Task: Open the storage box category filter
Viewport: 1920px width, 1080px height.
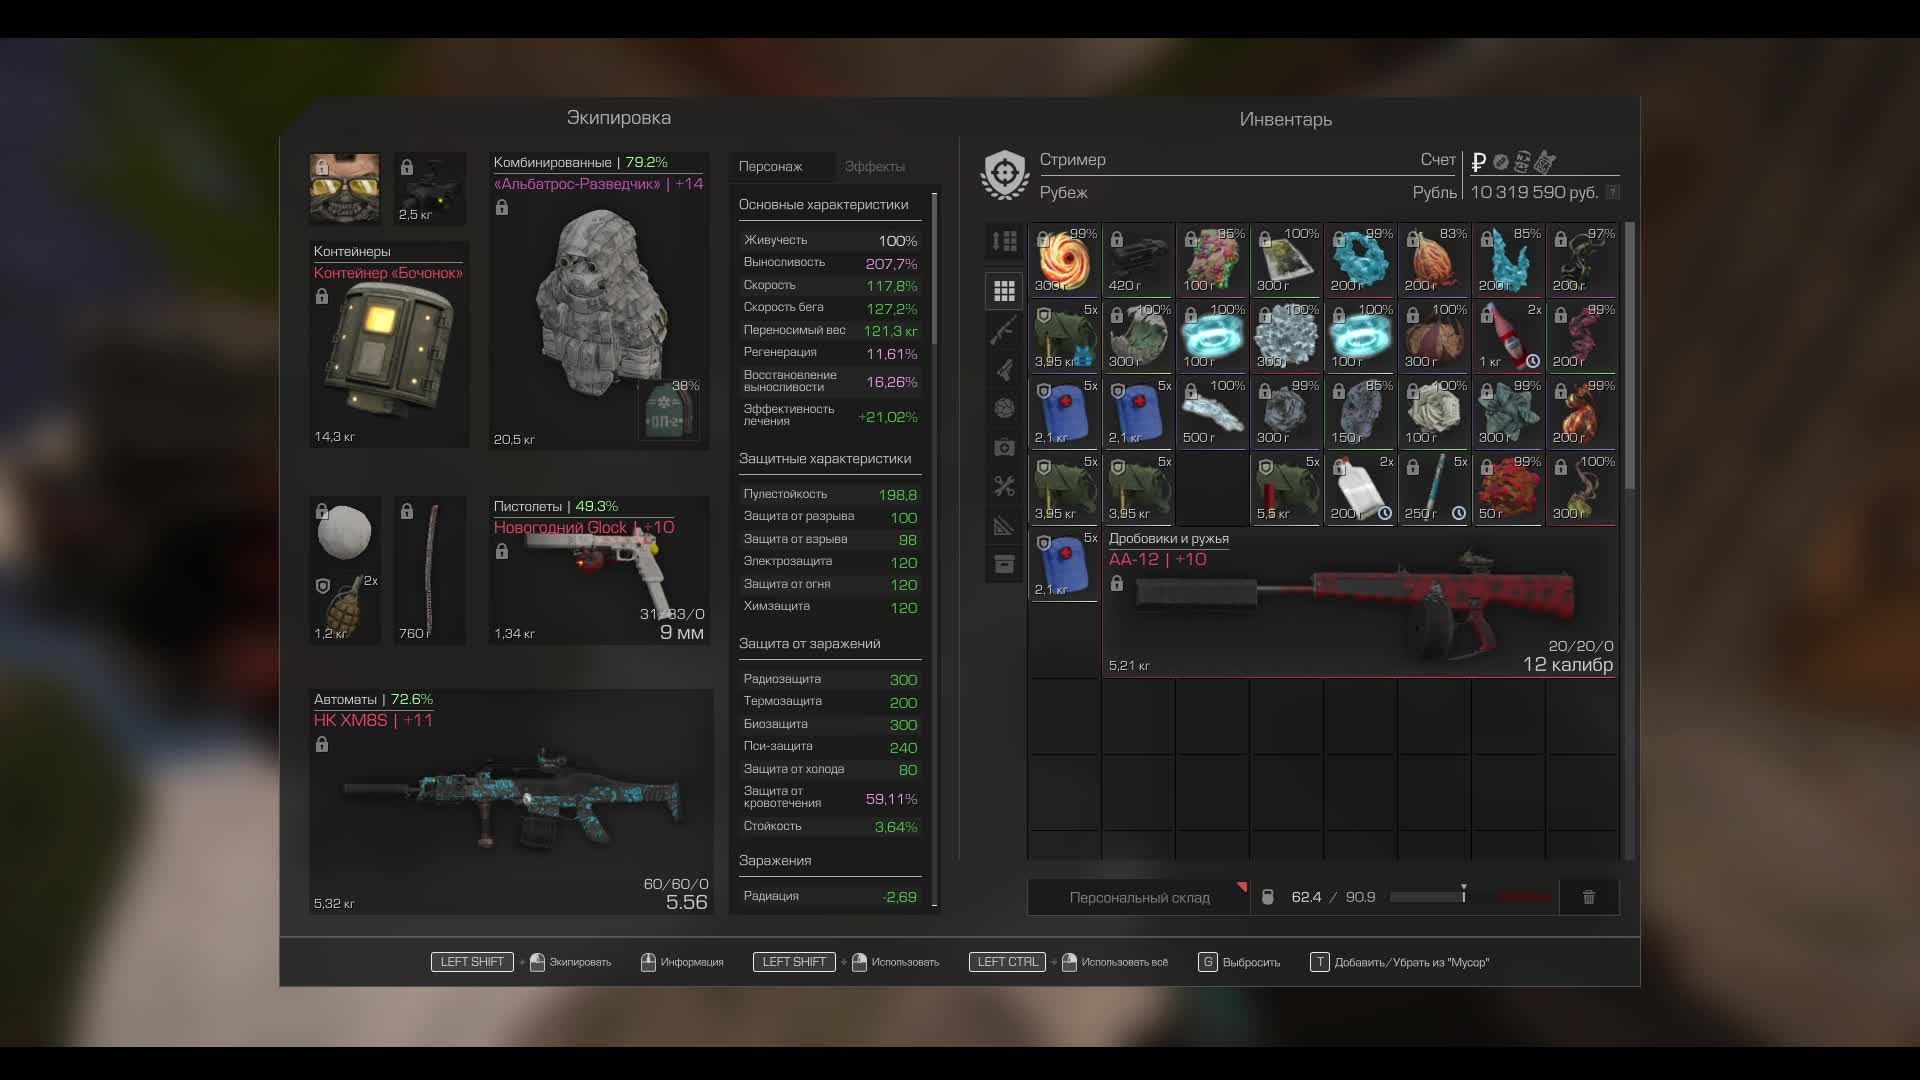Action: [1004, 565]
